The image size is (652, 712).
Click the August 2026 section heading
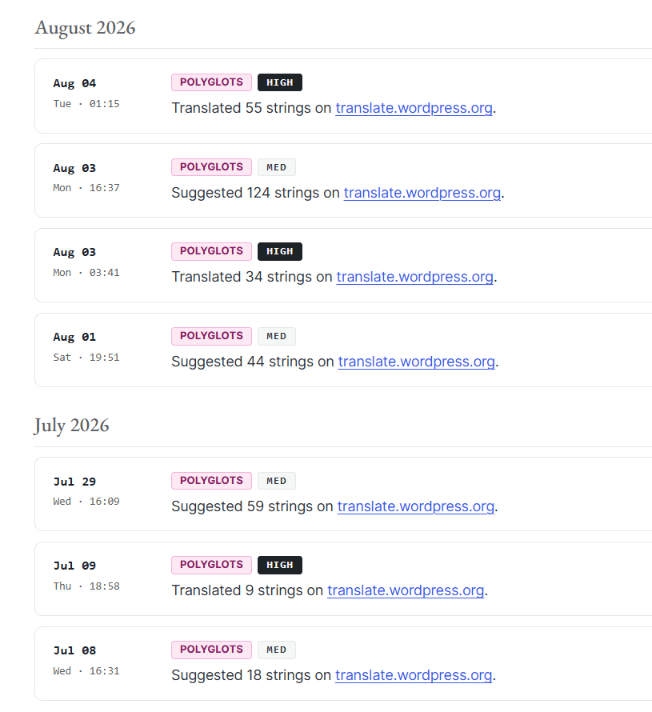click(85, 28)
